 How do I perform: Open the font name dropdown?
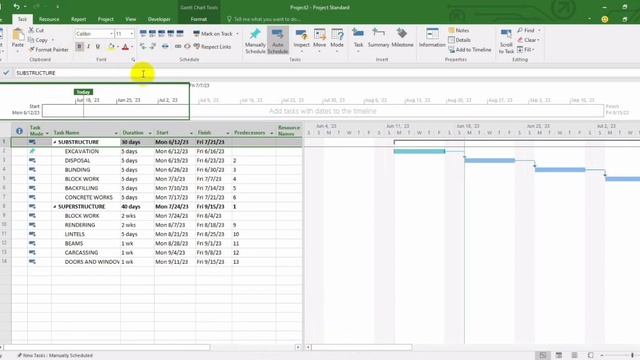111,33
